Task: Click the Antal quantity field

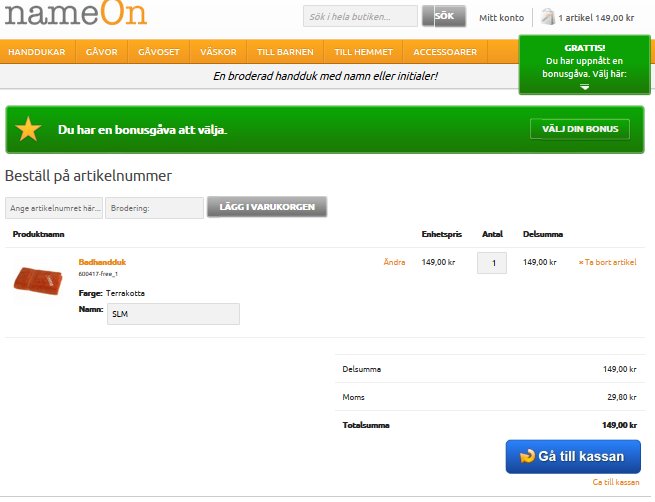Action: tap(492, 263)
